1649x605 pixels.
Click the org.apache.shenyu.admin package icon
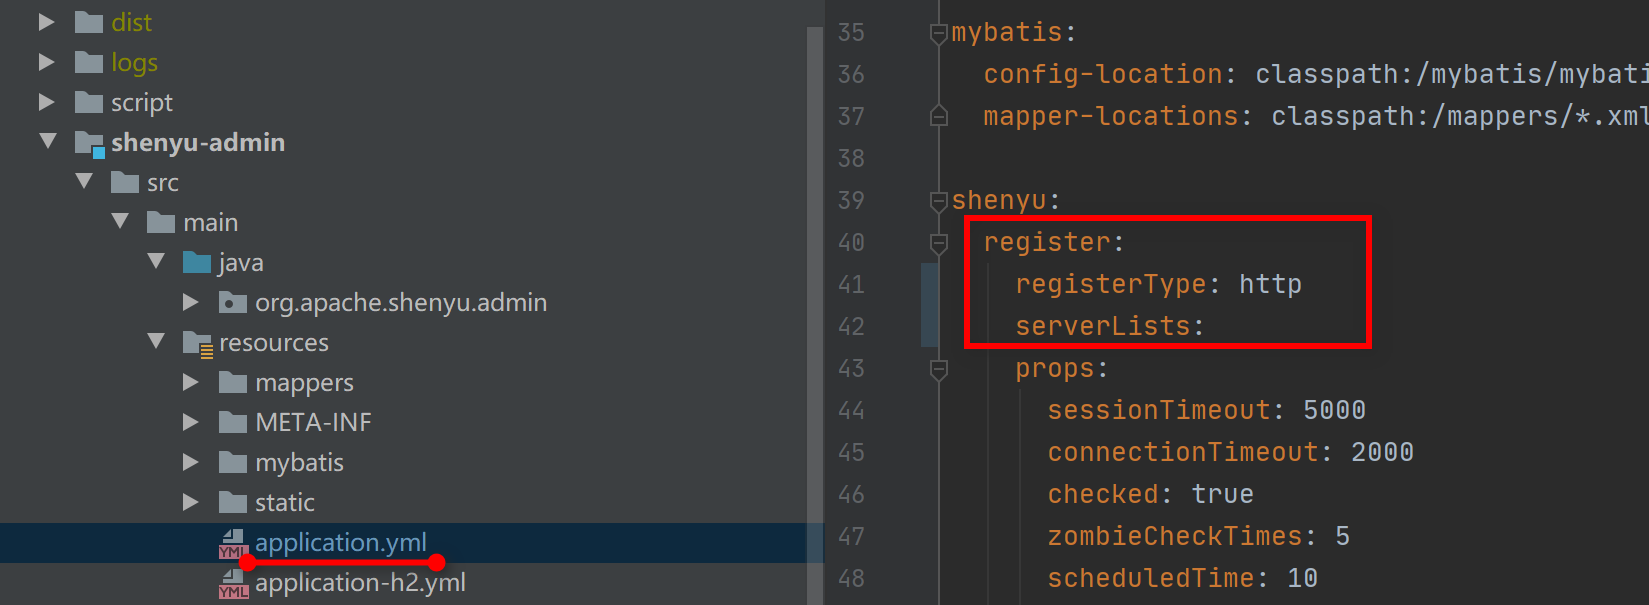233,303
